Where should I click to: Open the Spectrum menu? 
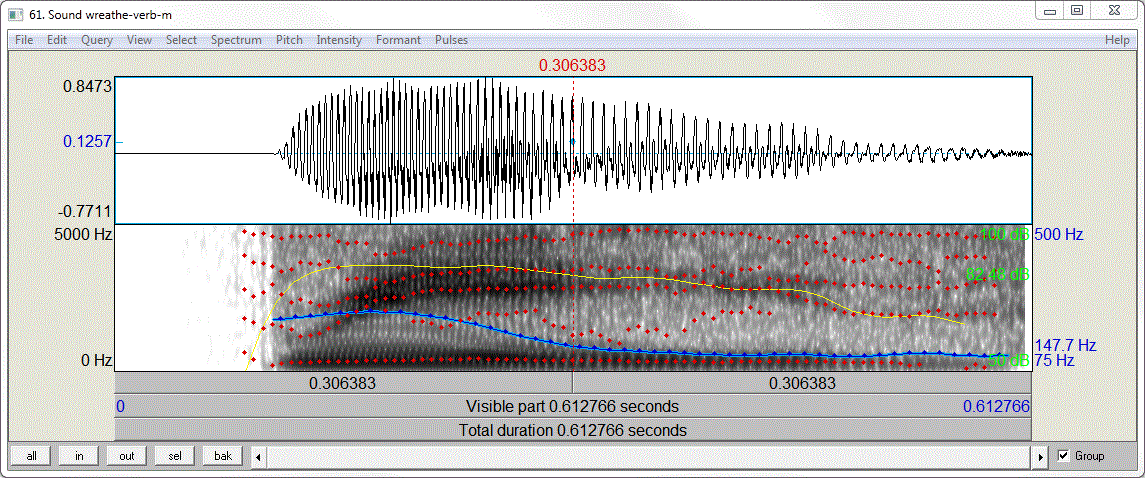pyautogui.click(x=236, y=40)
